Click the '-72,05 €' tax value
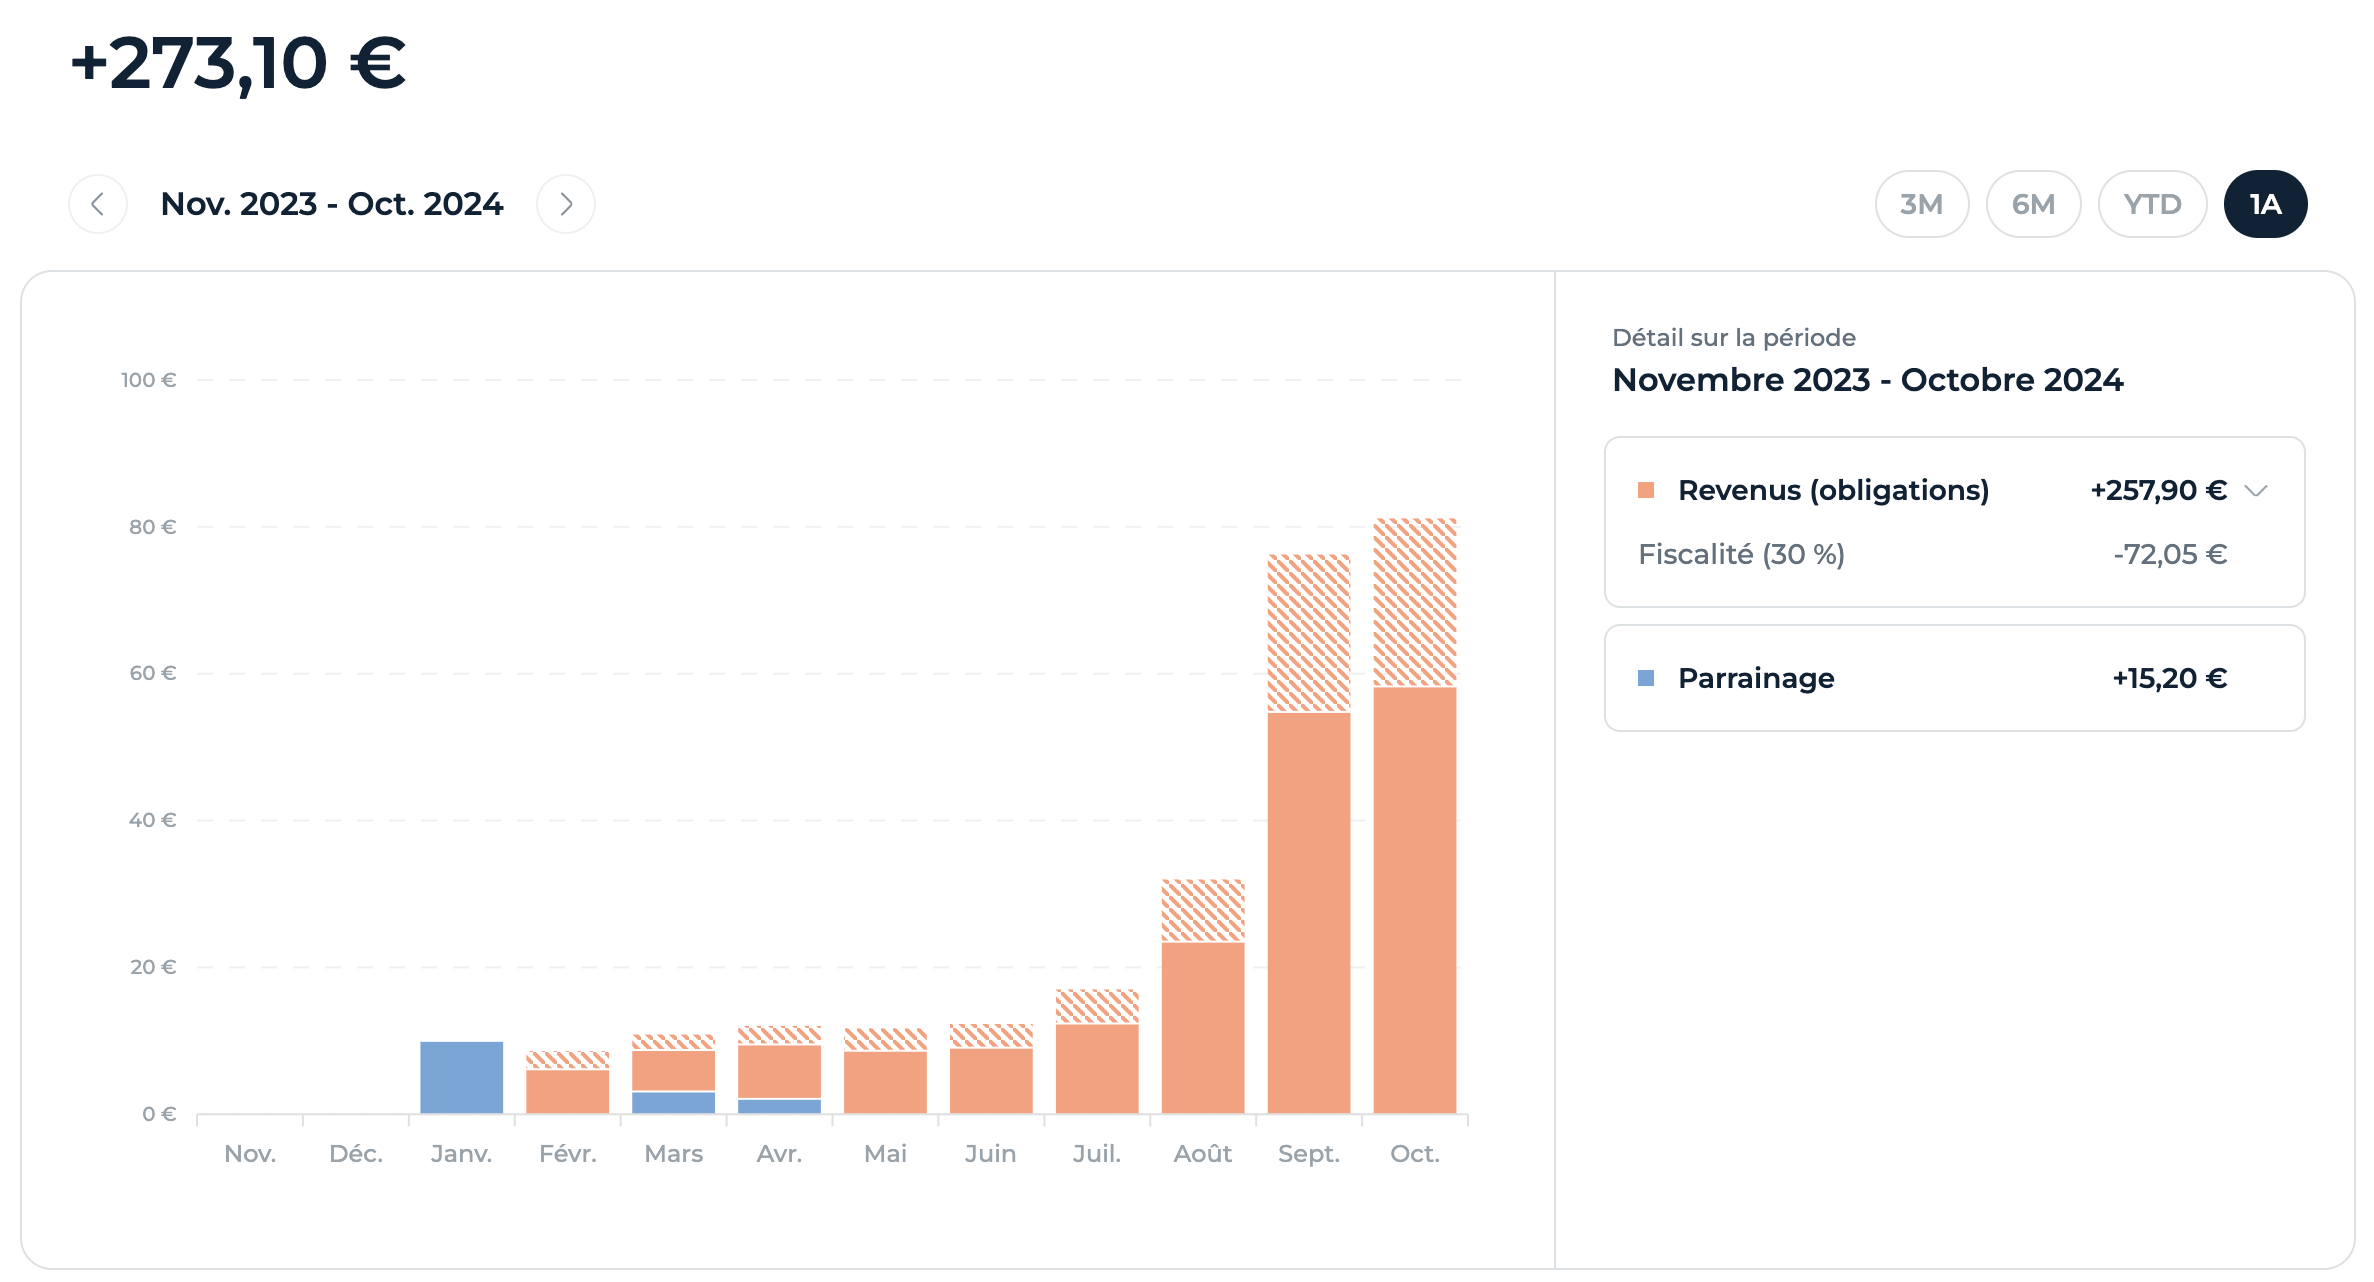 2170,554
